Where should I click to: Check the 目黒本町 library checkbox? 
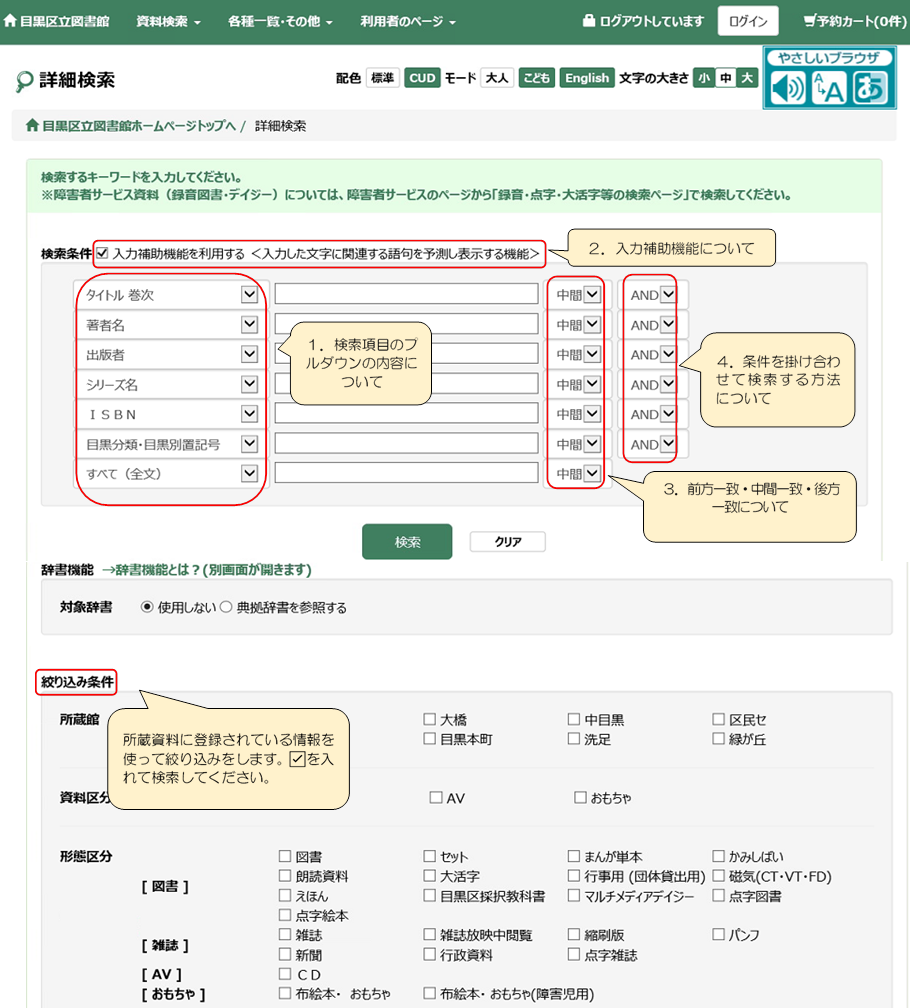429,739
